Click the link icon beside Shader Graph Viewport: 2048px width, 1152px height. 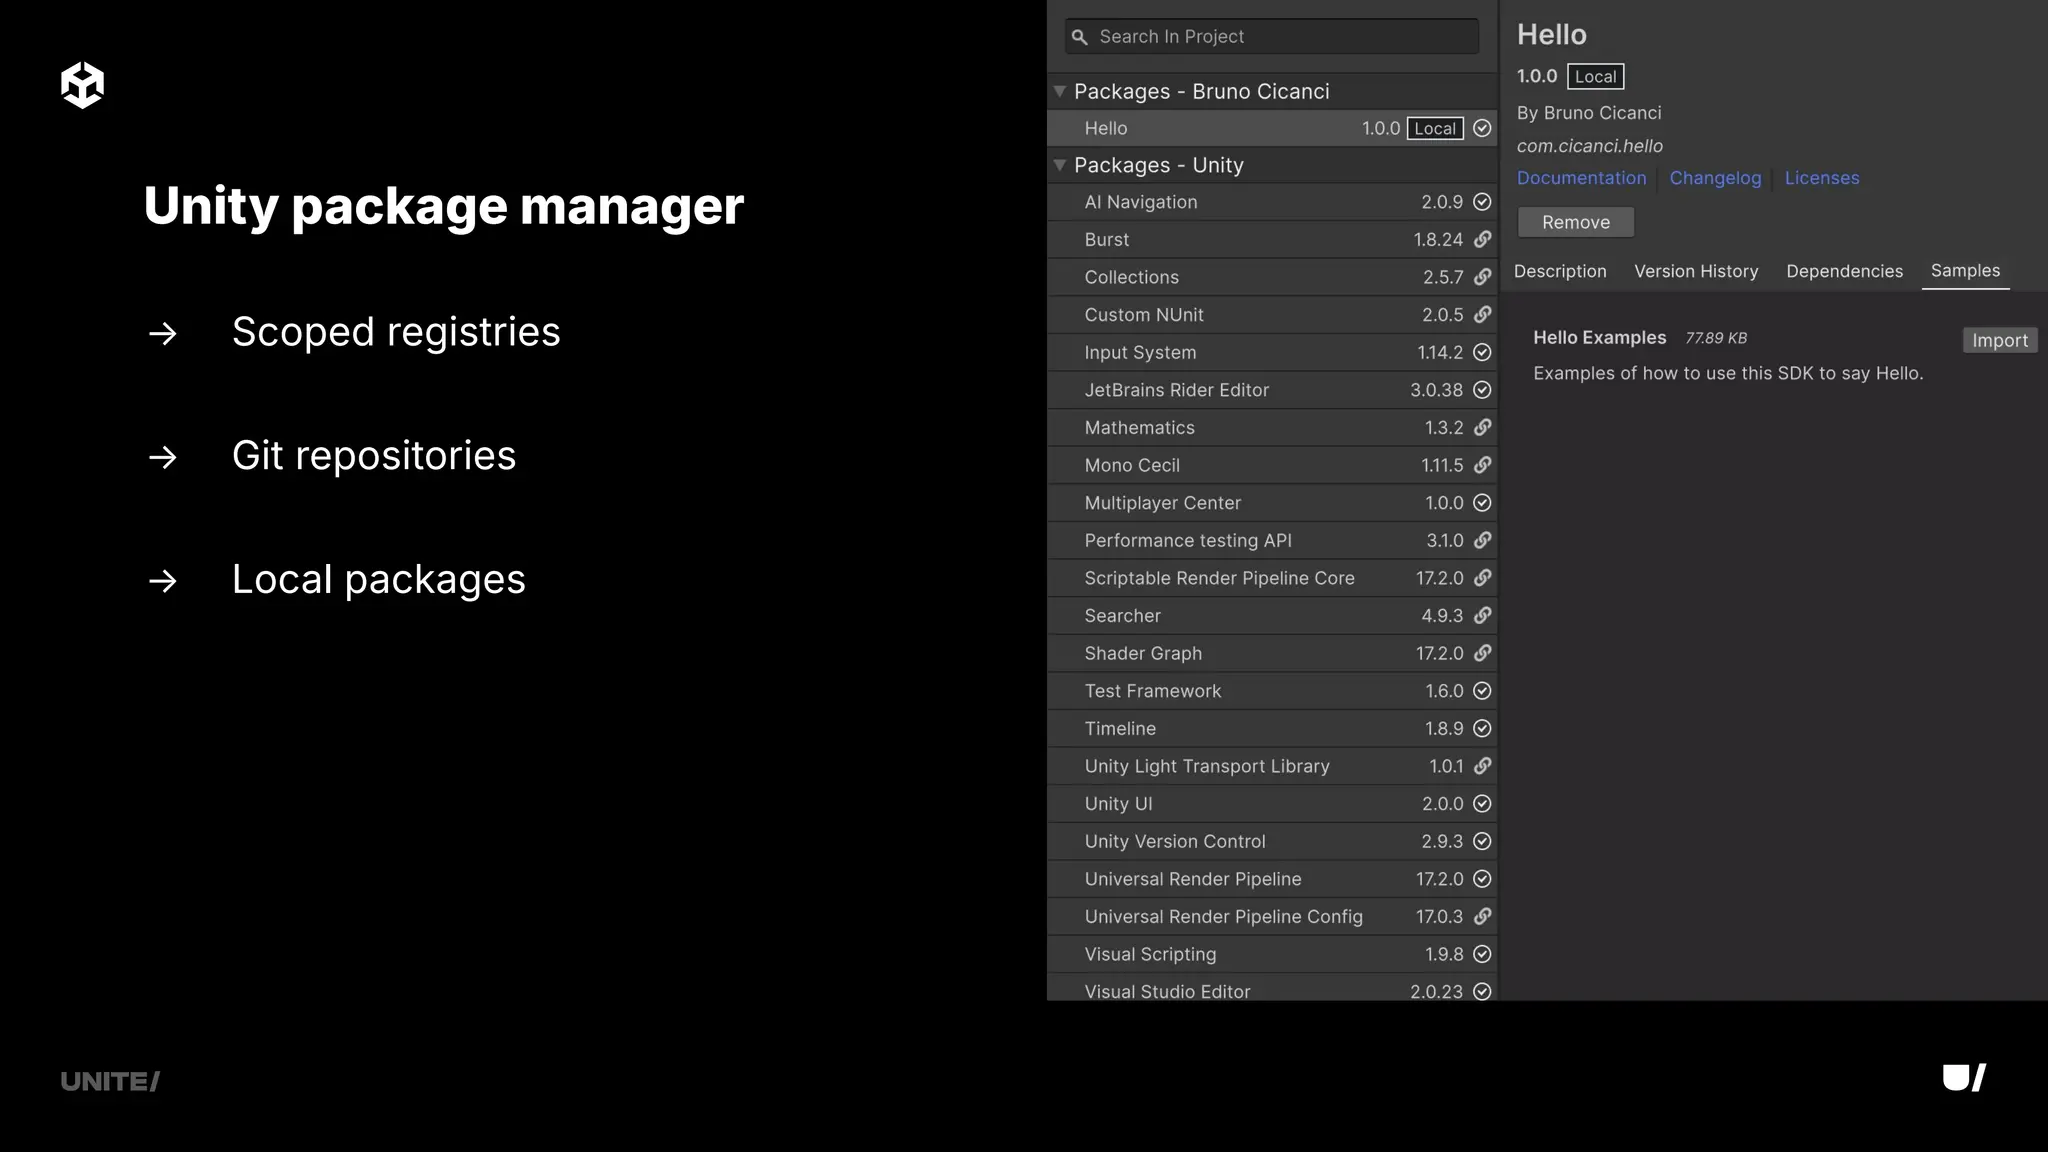(1482, 653)
